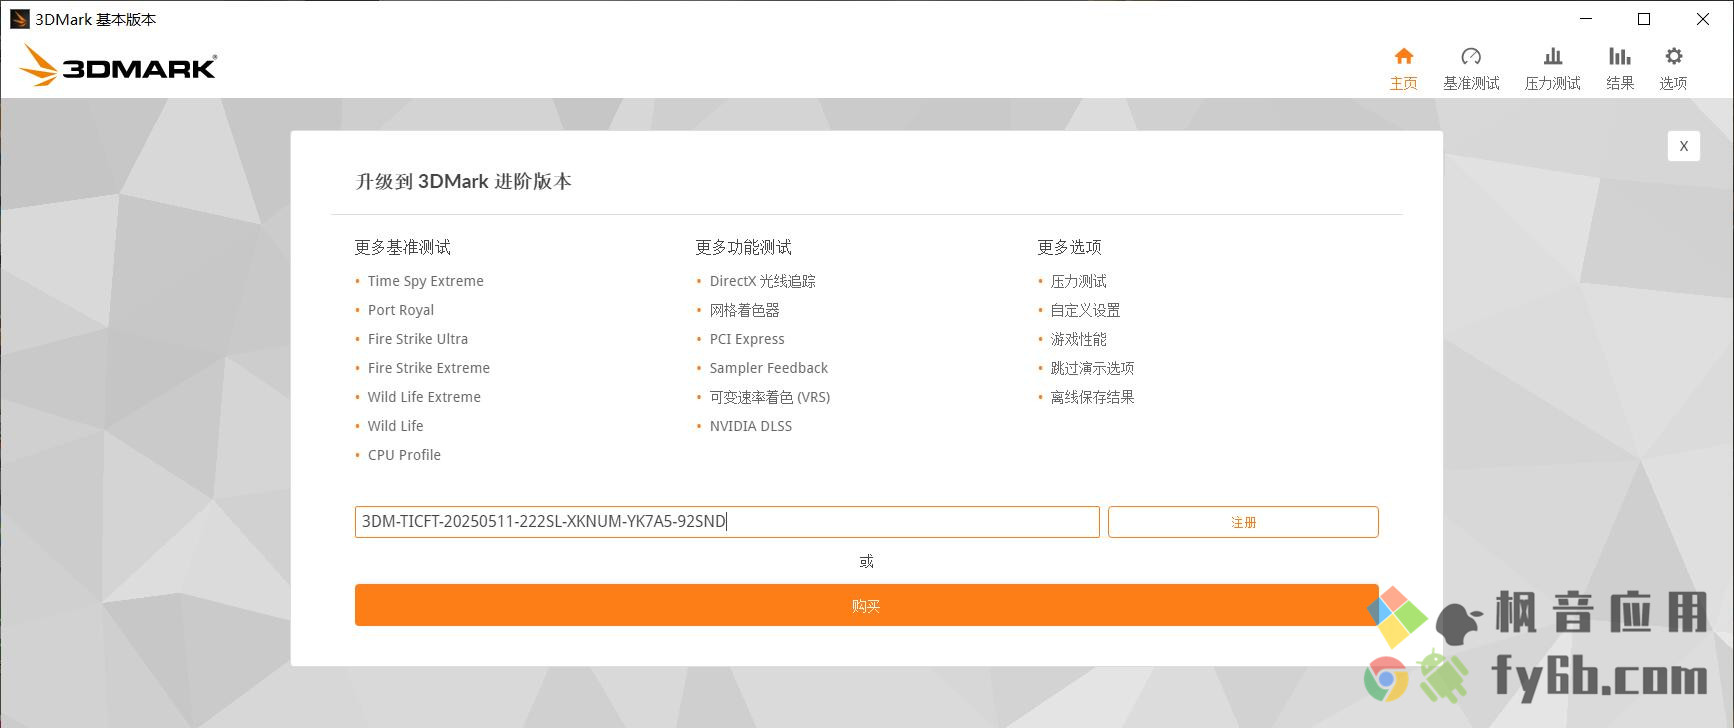1734x728 pixels.
Task: Click the 可变速率着色 (VRS) item
Action: (x=769, y=397)
